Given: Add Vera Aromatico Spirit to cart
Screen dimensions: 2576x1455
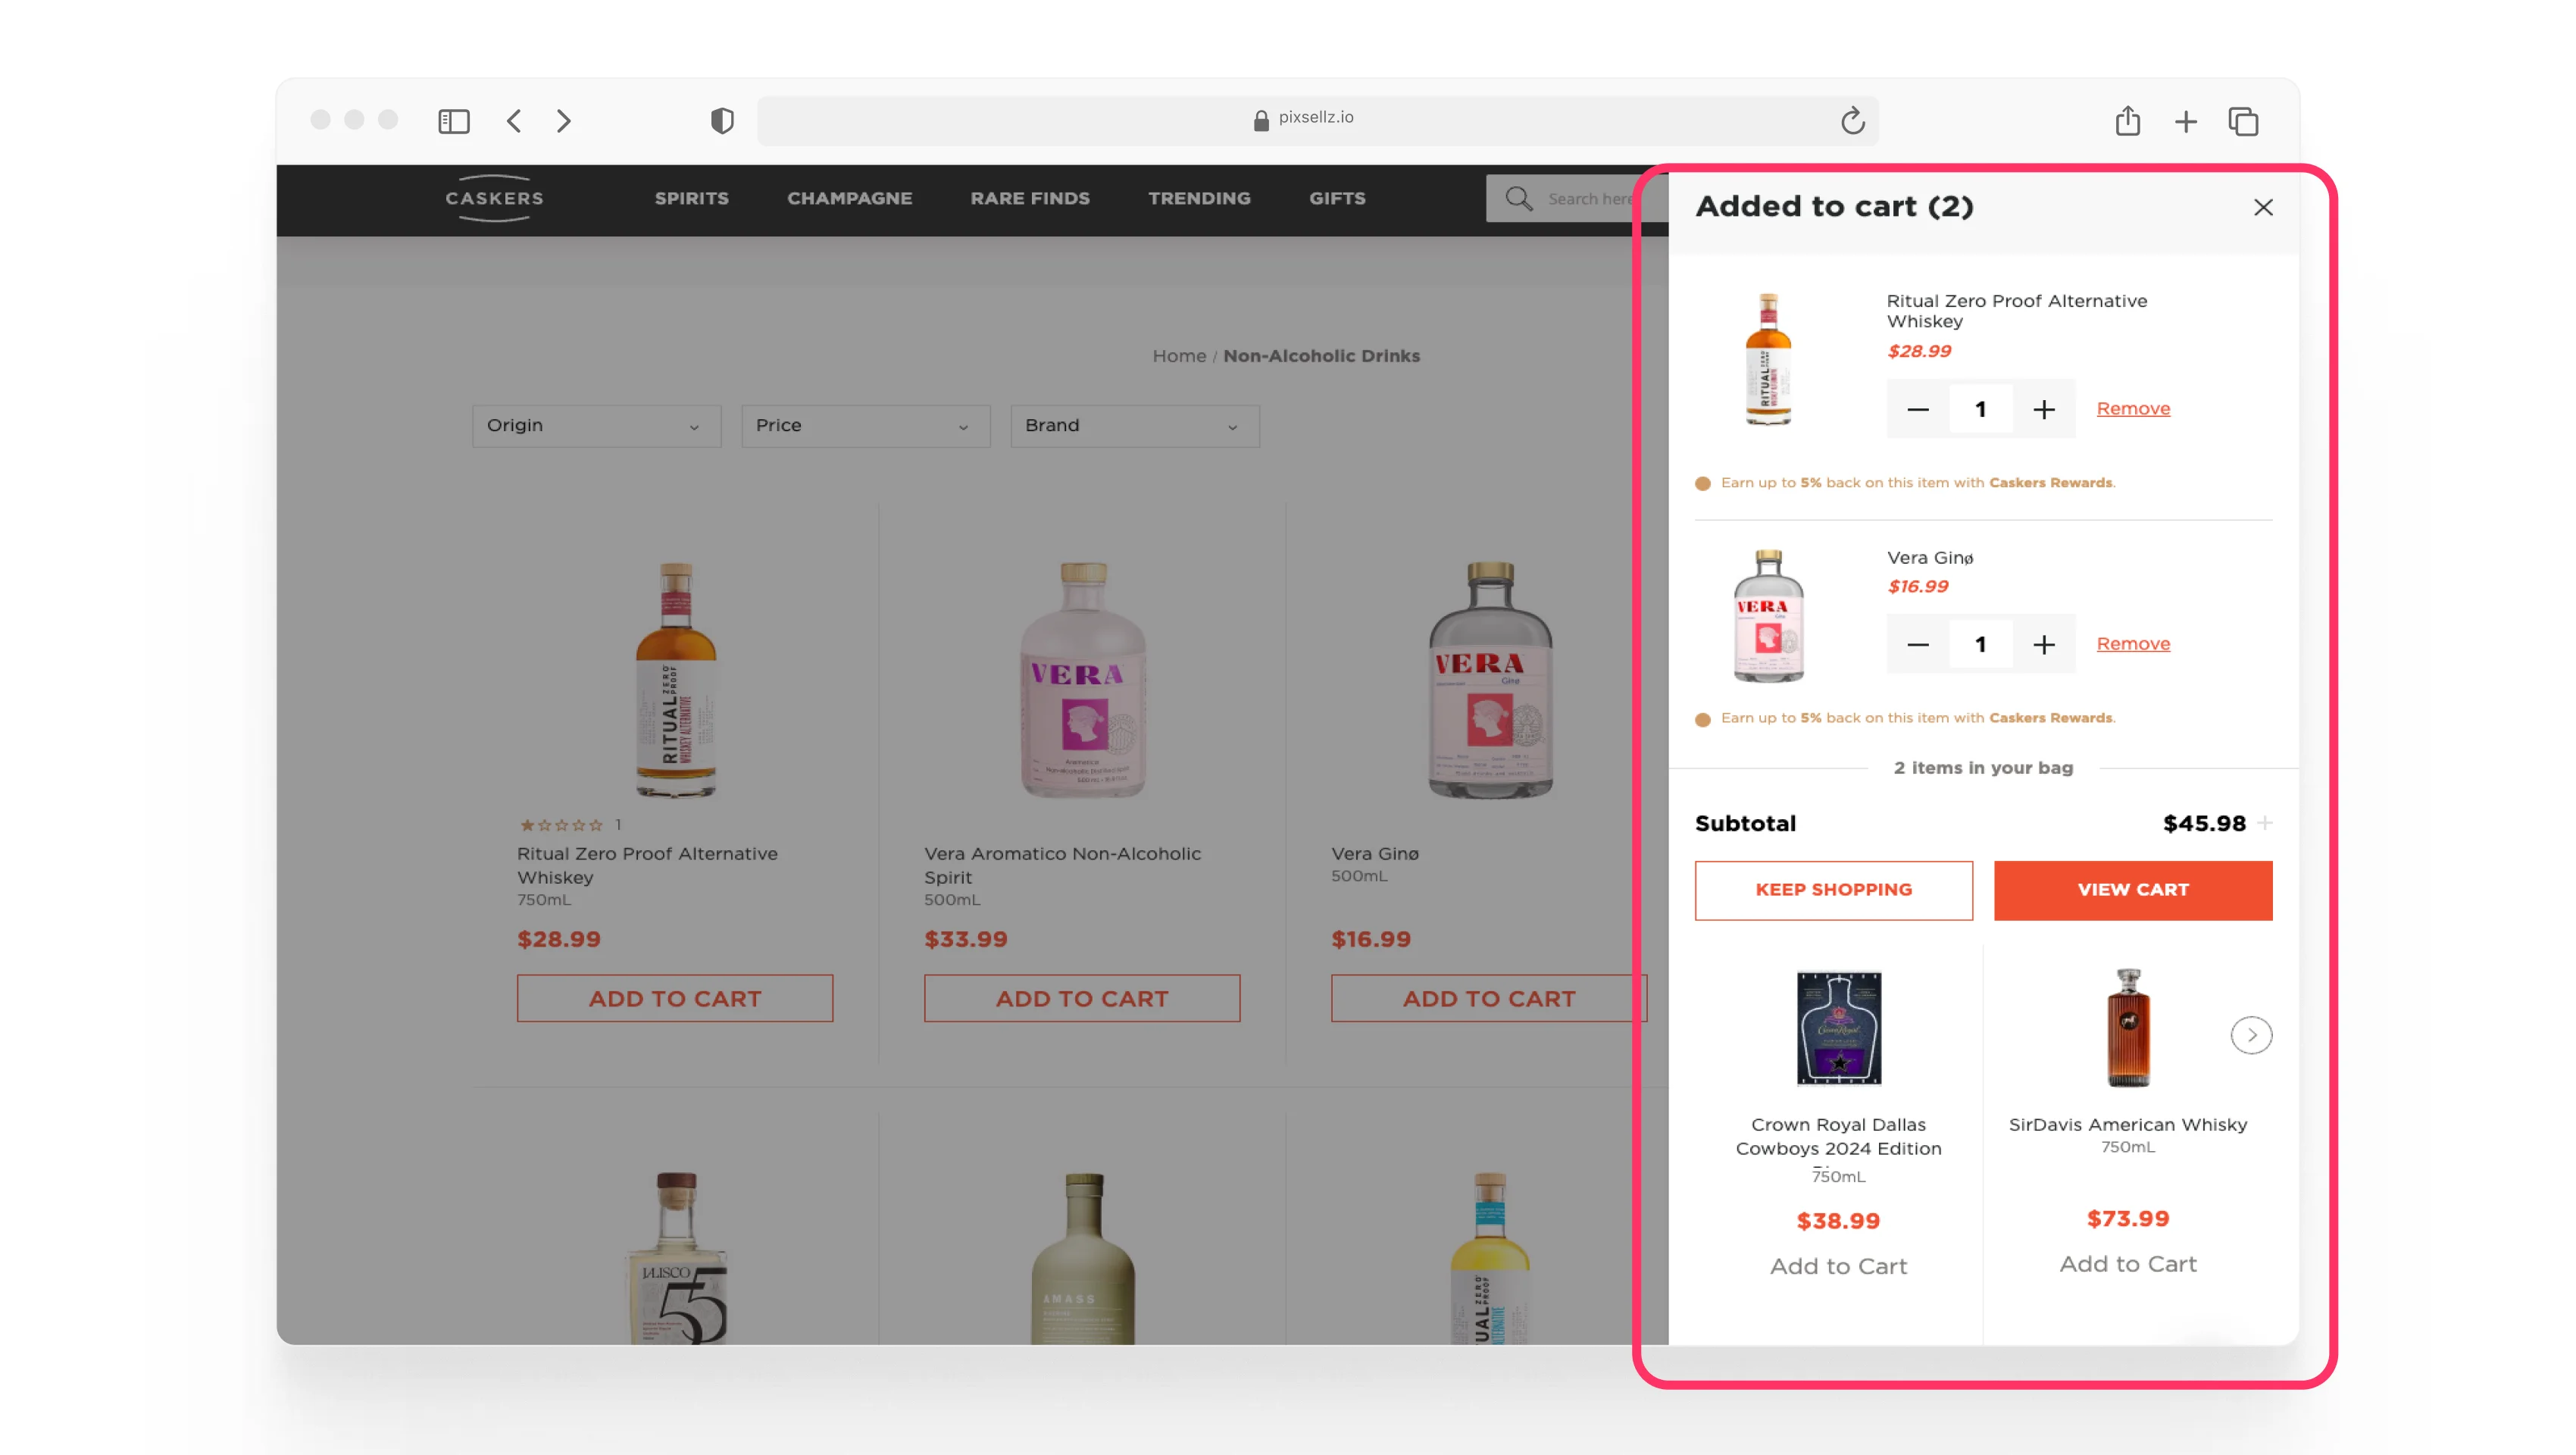Looking at the screenshot, I should click(1082, 998).
